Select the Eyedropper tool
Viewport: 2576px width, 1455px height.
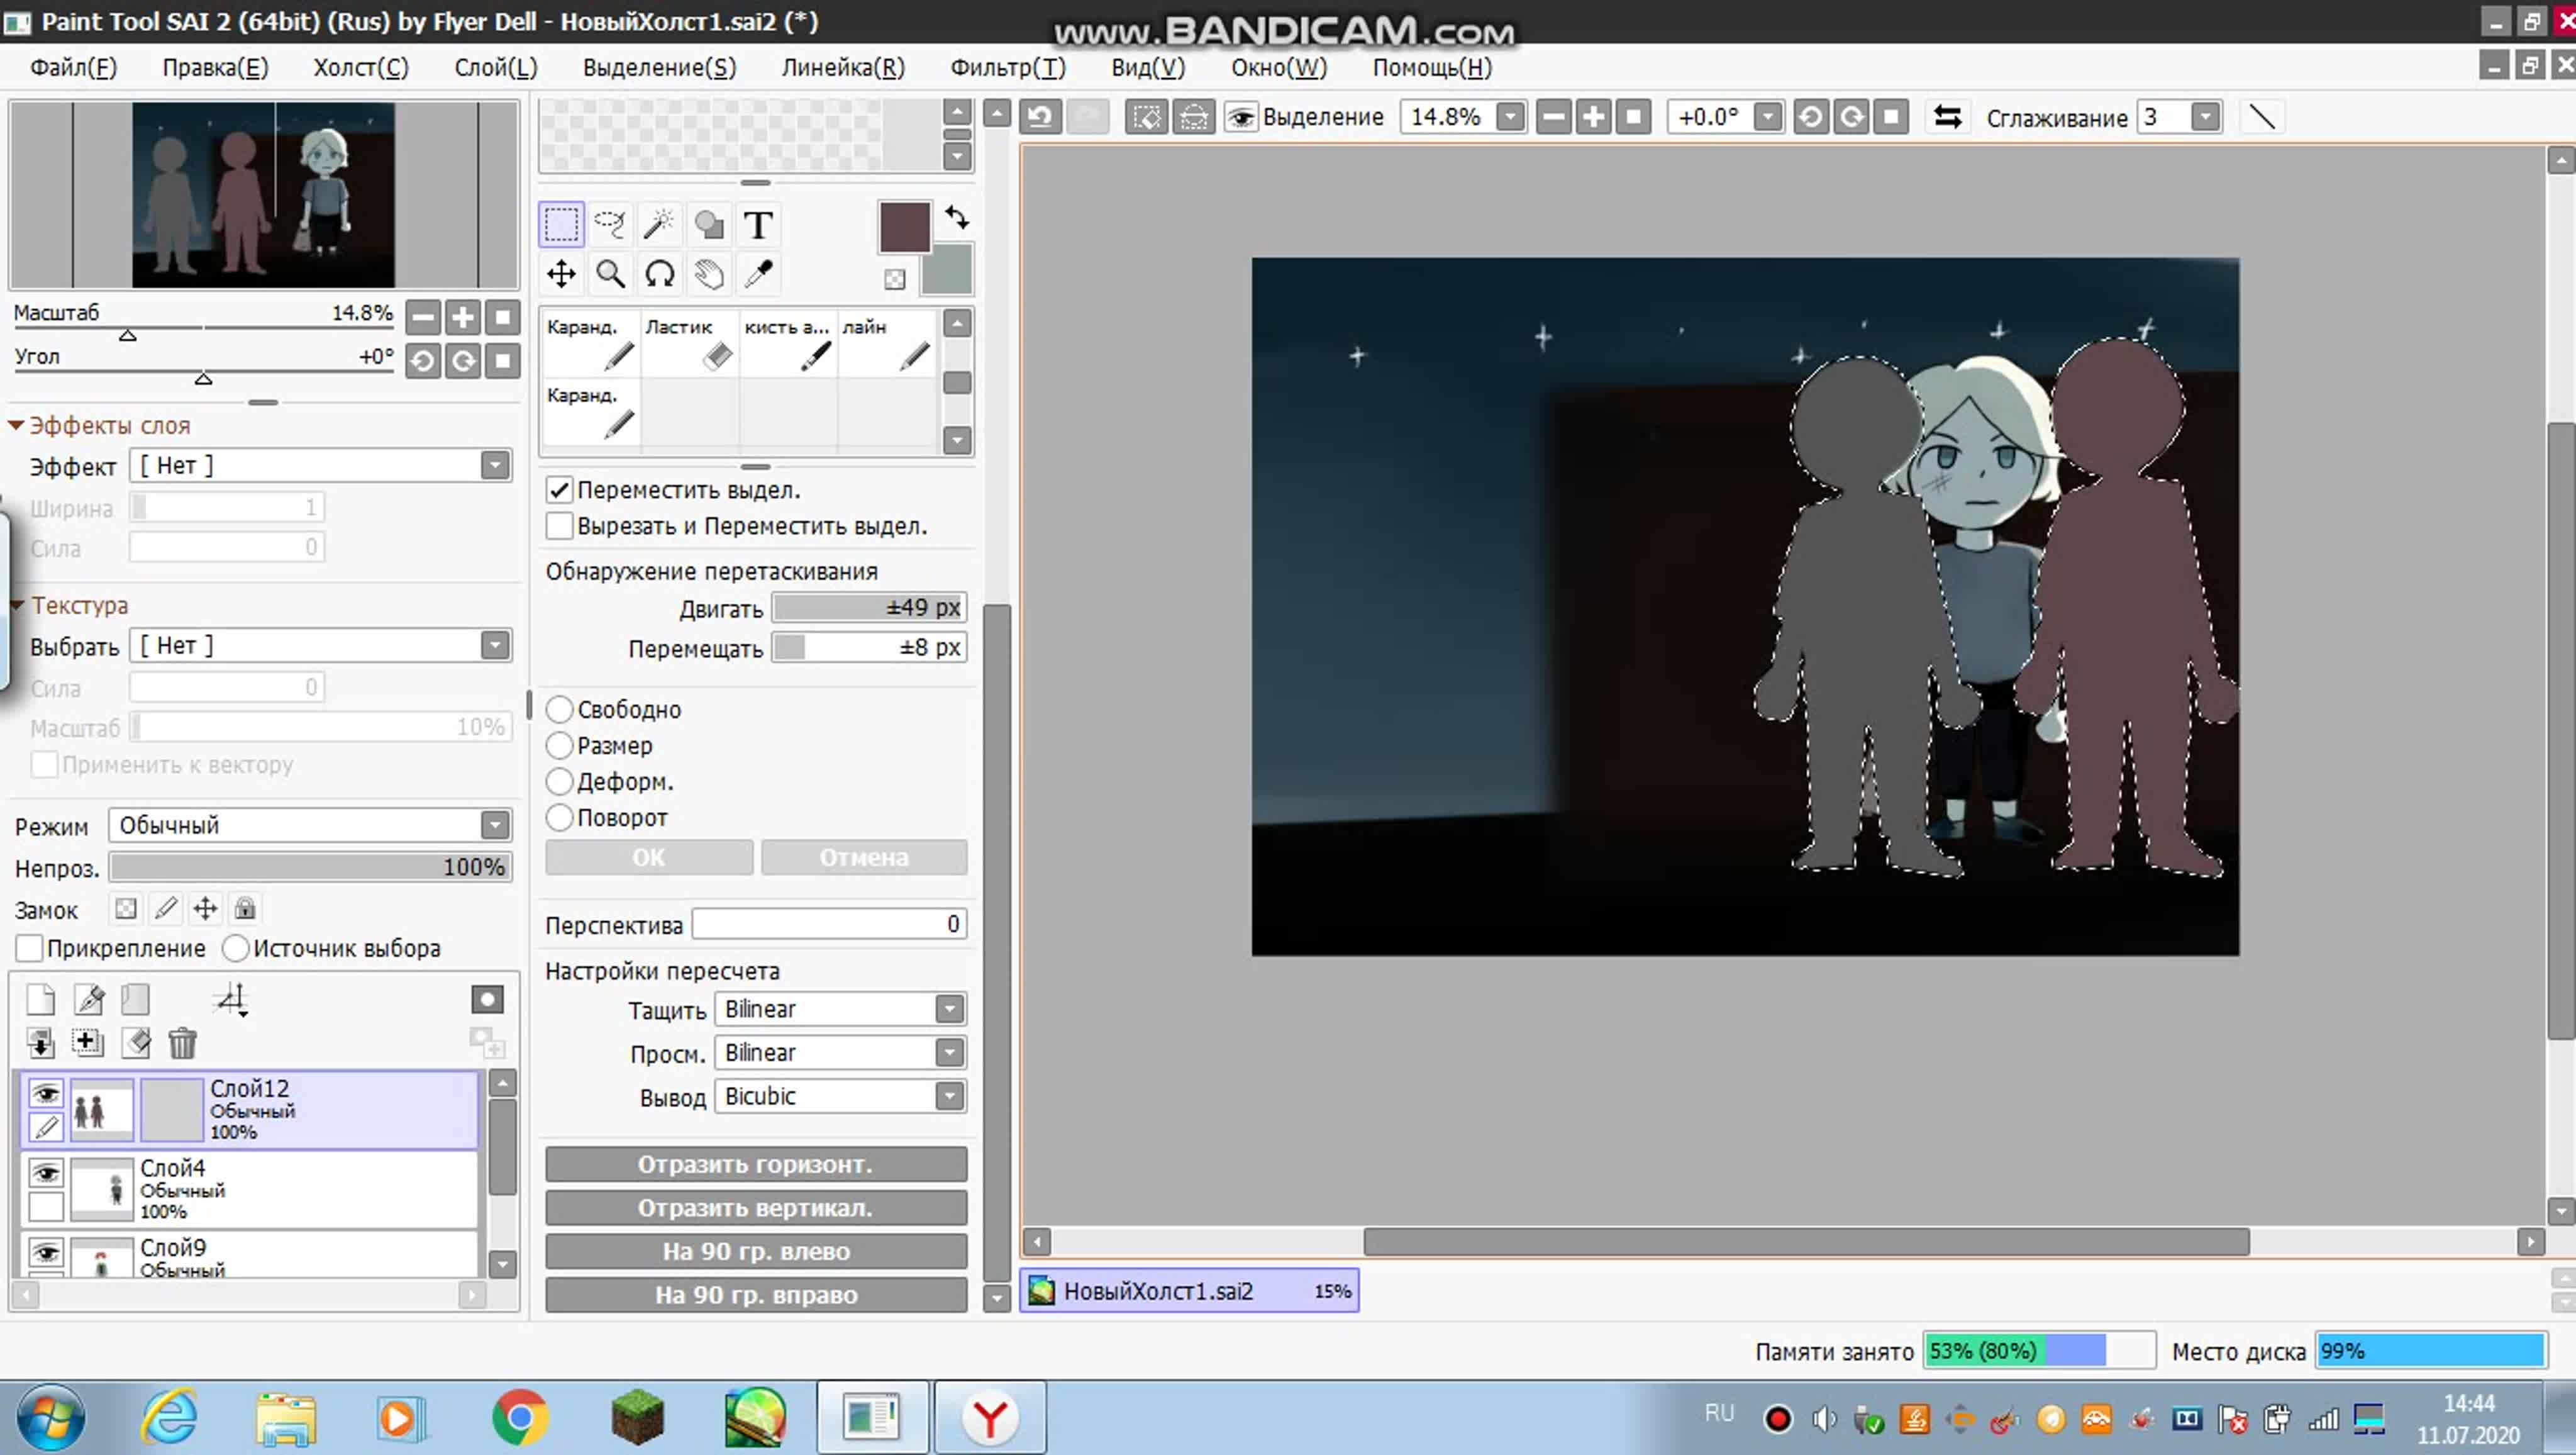click(x=758, y=273)
